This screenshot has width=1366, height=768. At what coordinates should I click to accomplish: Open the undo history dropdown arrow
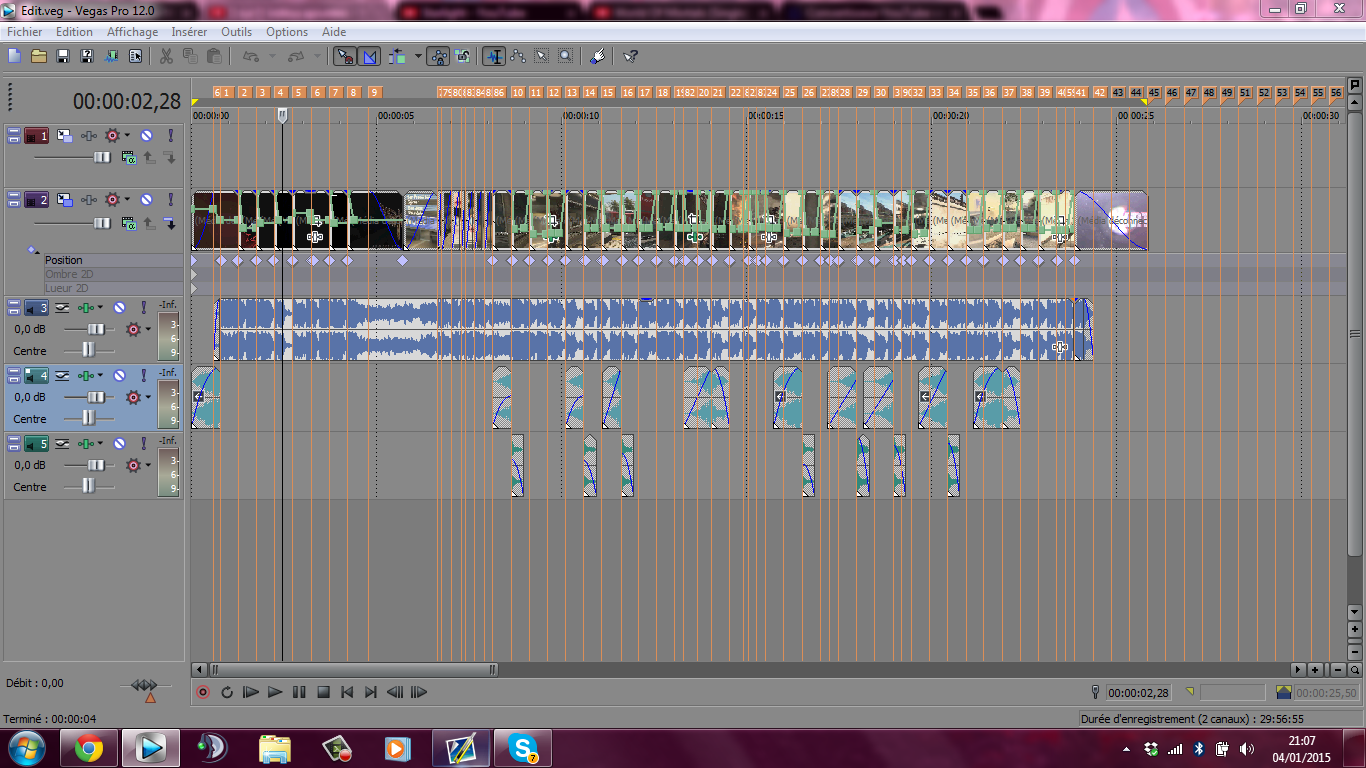click(272, 56)
